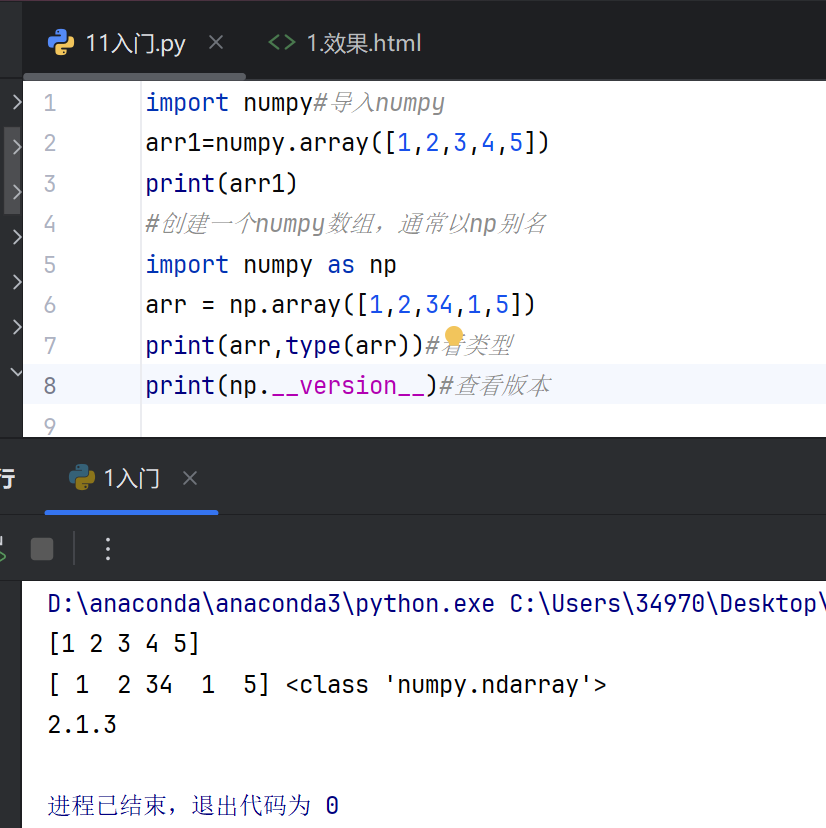
Task: Expand the sidebar chevron beside line 1
Action: pos(16,102)
